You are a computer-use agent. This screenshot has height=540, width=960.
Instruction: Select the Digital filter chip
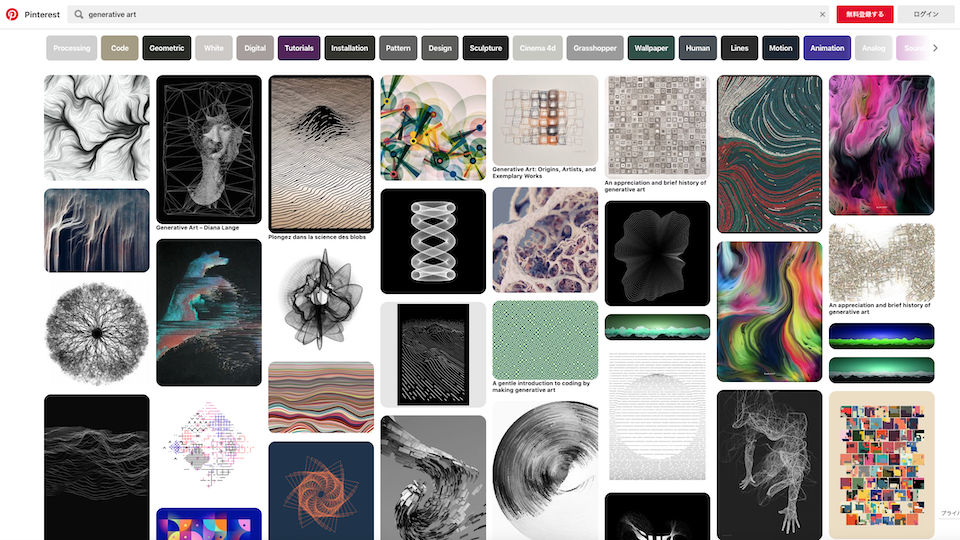point(255,48)
